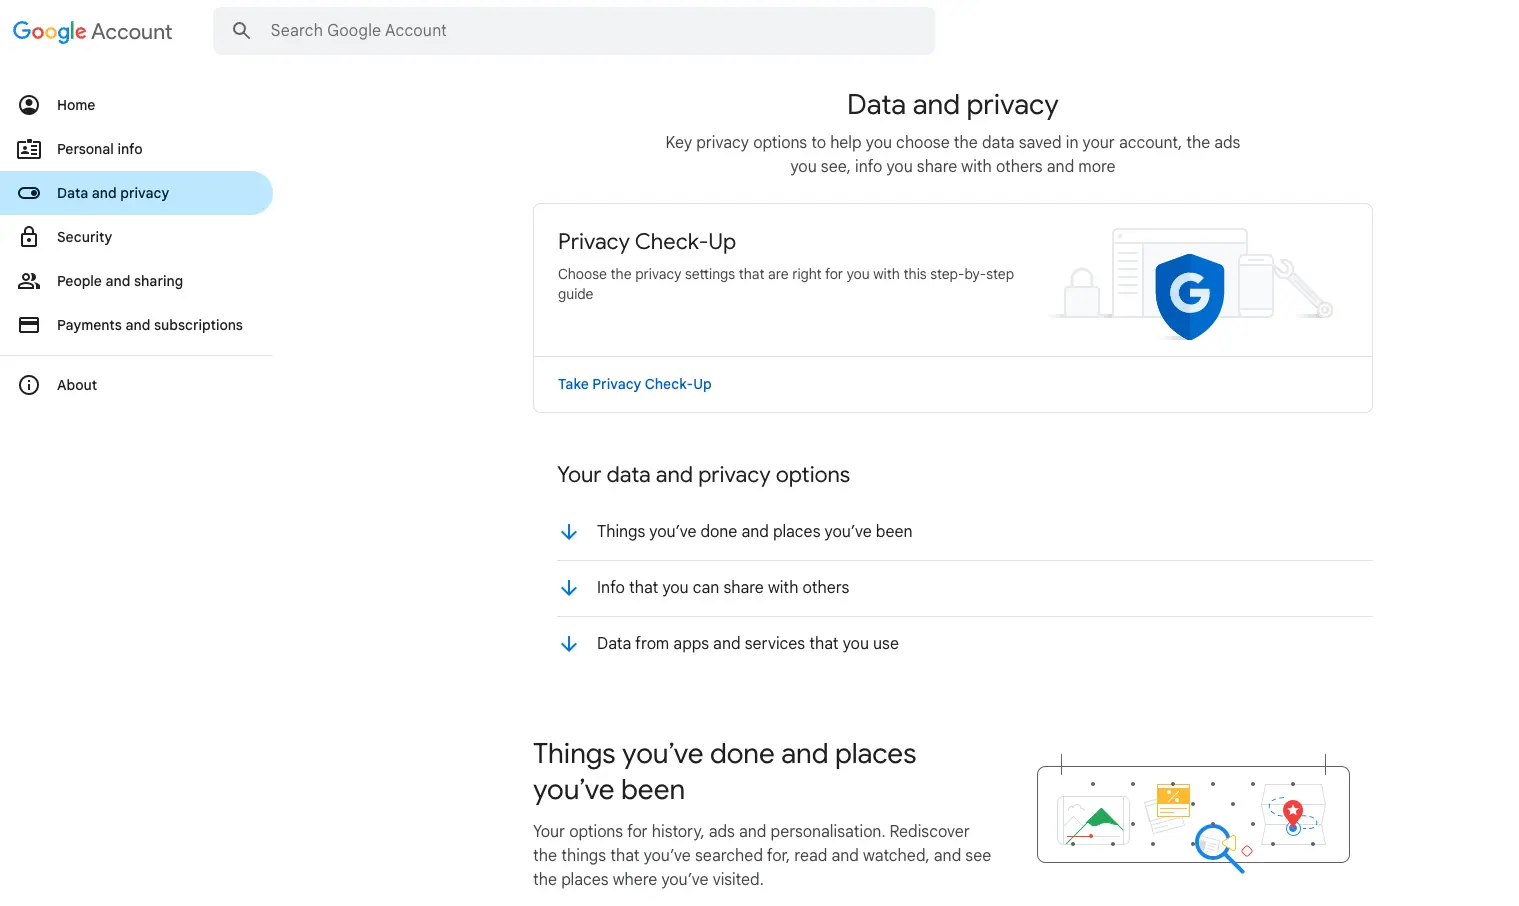
Task: Click the Data and privacy toggle icon
Action: click(x=29, y=193)
